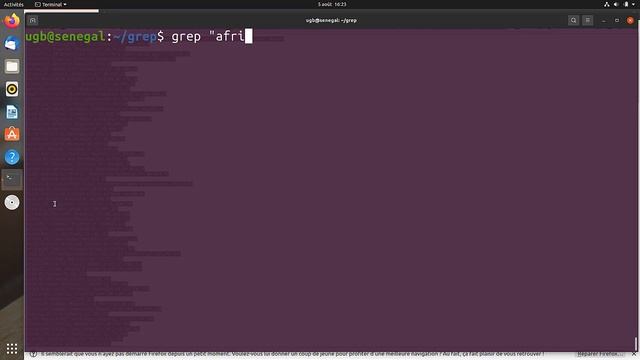Dismiss the Firefox notification bar with the X
This screenshot has height=360, width=640.
coord(634,354)
